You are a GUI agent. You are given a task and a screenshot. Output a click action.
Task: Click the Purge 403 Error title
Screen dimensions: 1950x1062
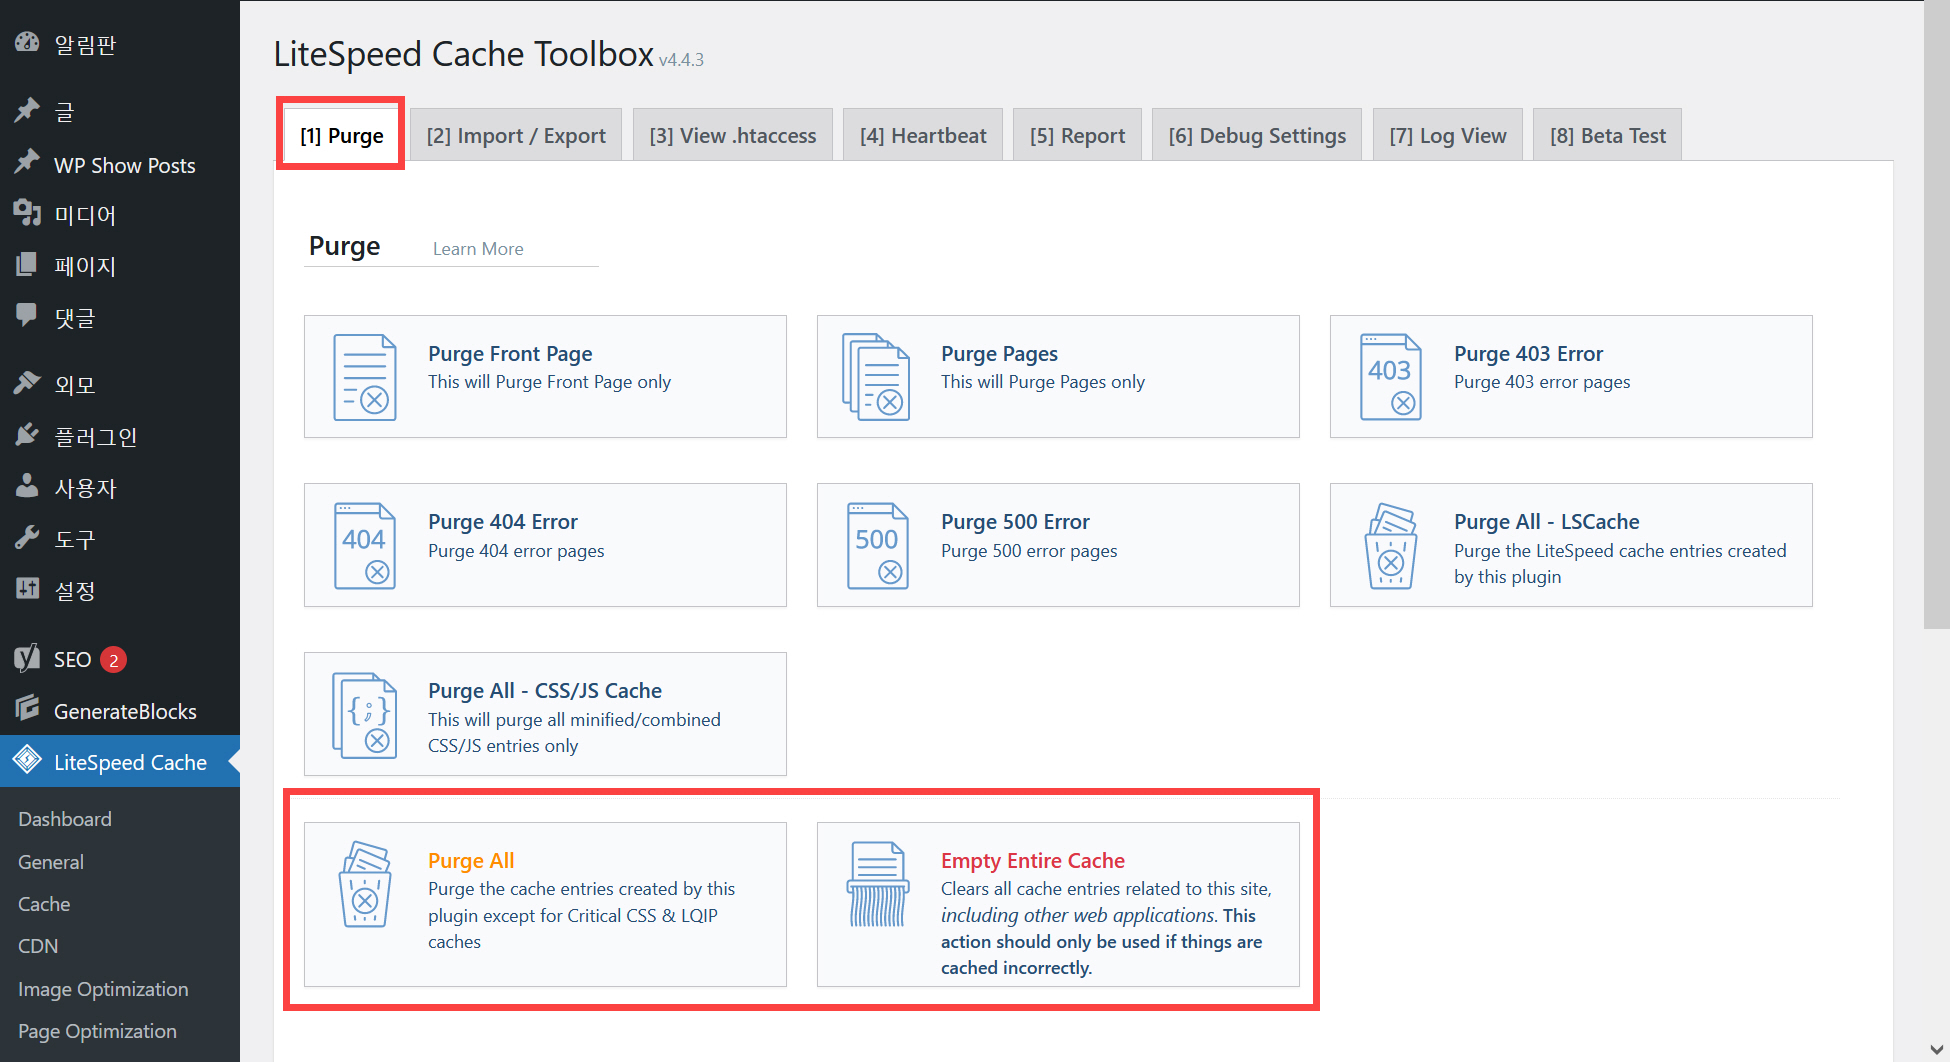1528,354
